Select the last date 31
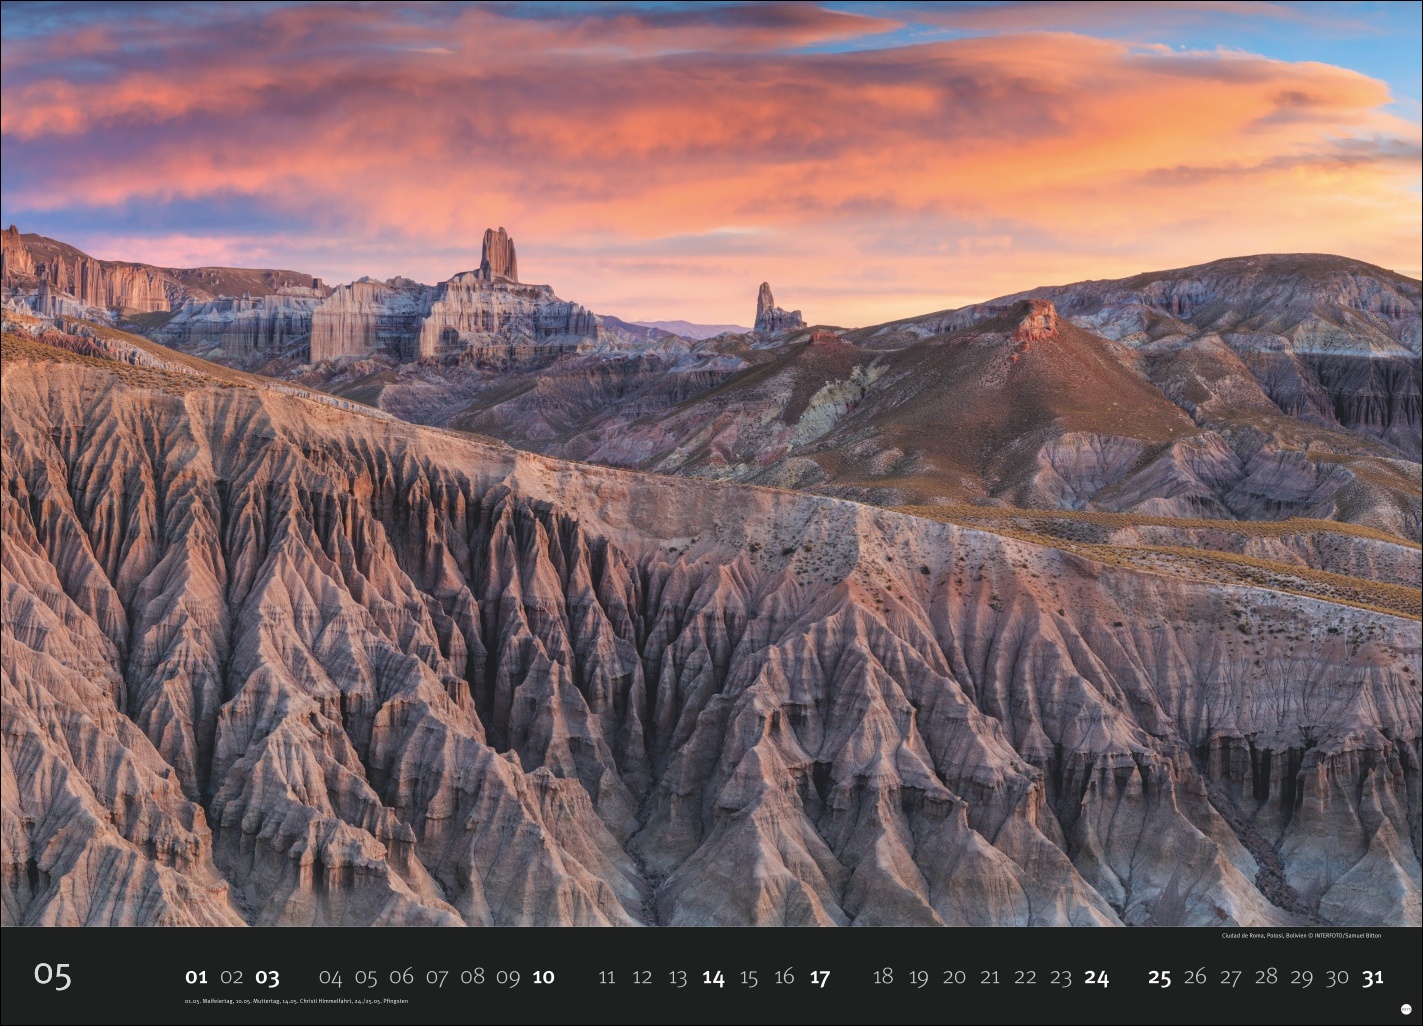 [x=1373, y=977]
